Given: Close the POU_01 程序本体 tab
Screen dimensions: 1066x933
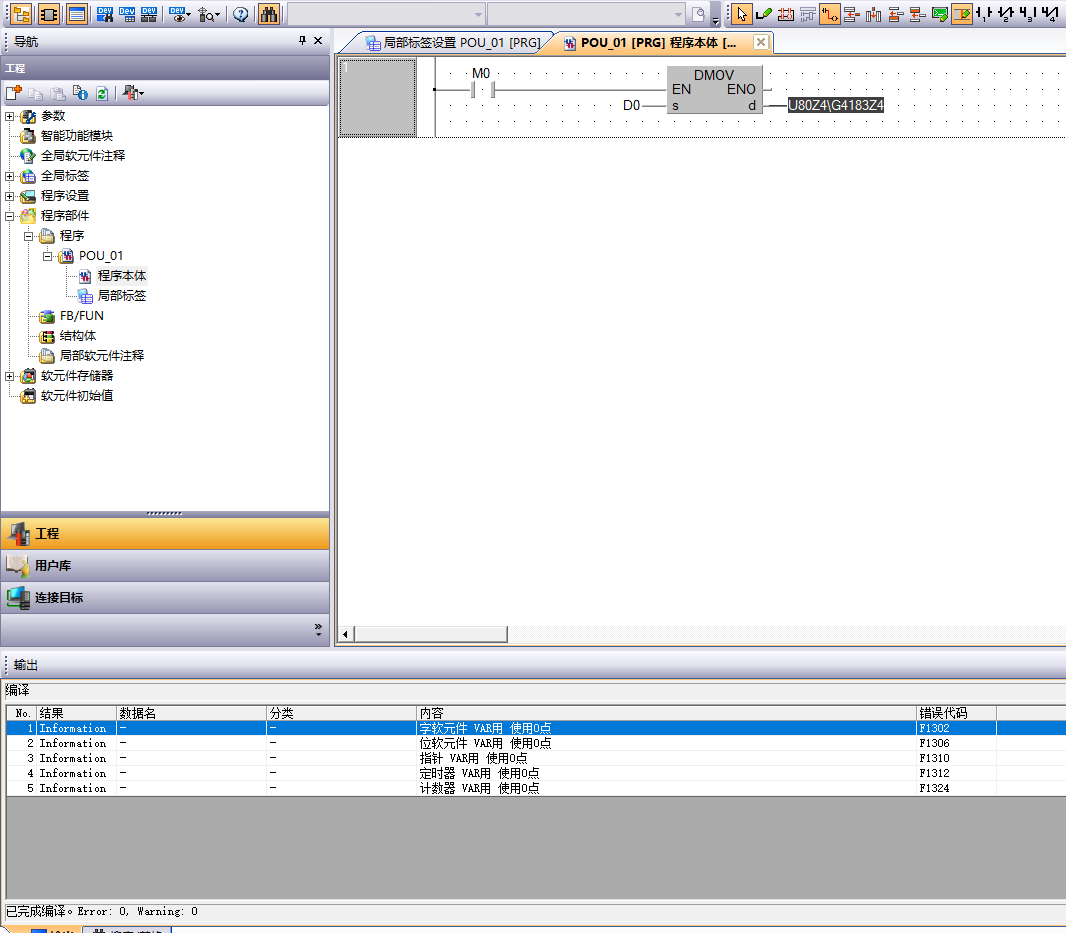Looking at the screenshot, I should click(x=761, y=42).
